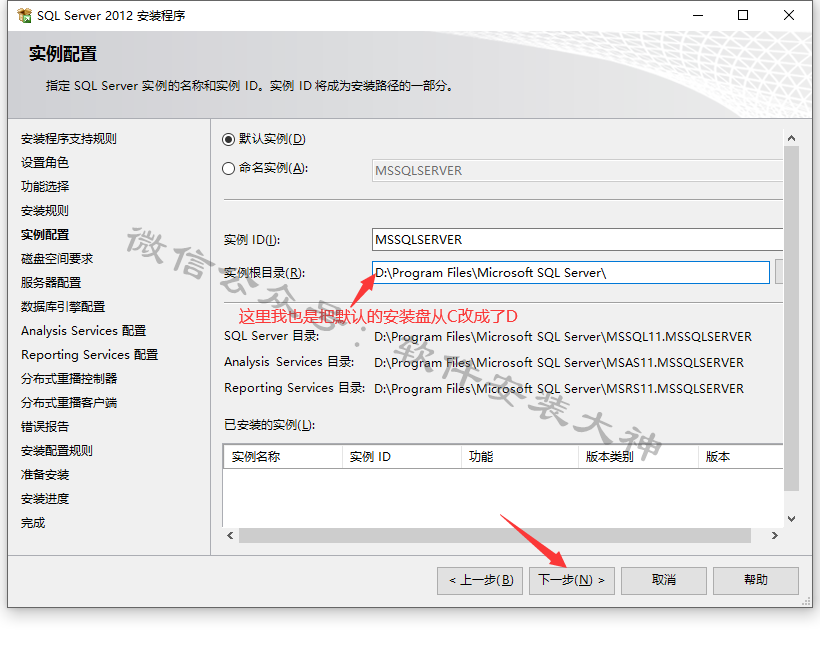This screenshot has height=652, width=820.
Task: Select the 命名实例 radio button
Action: (x=228, y=169)
